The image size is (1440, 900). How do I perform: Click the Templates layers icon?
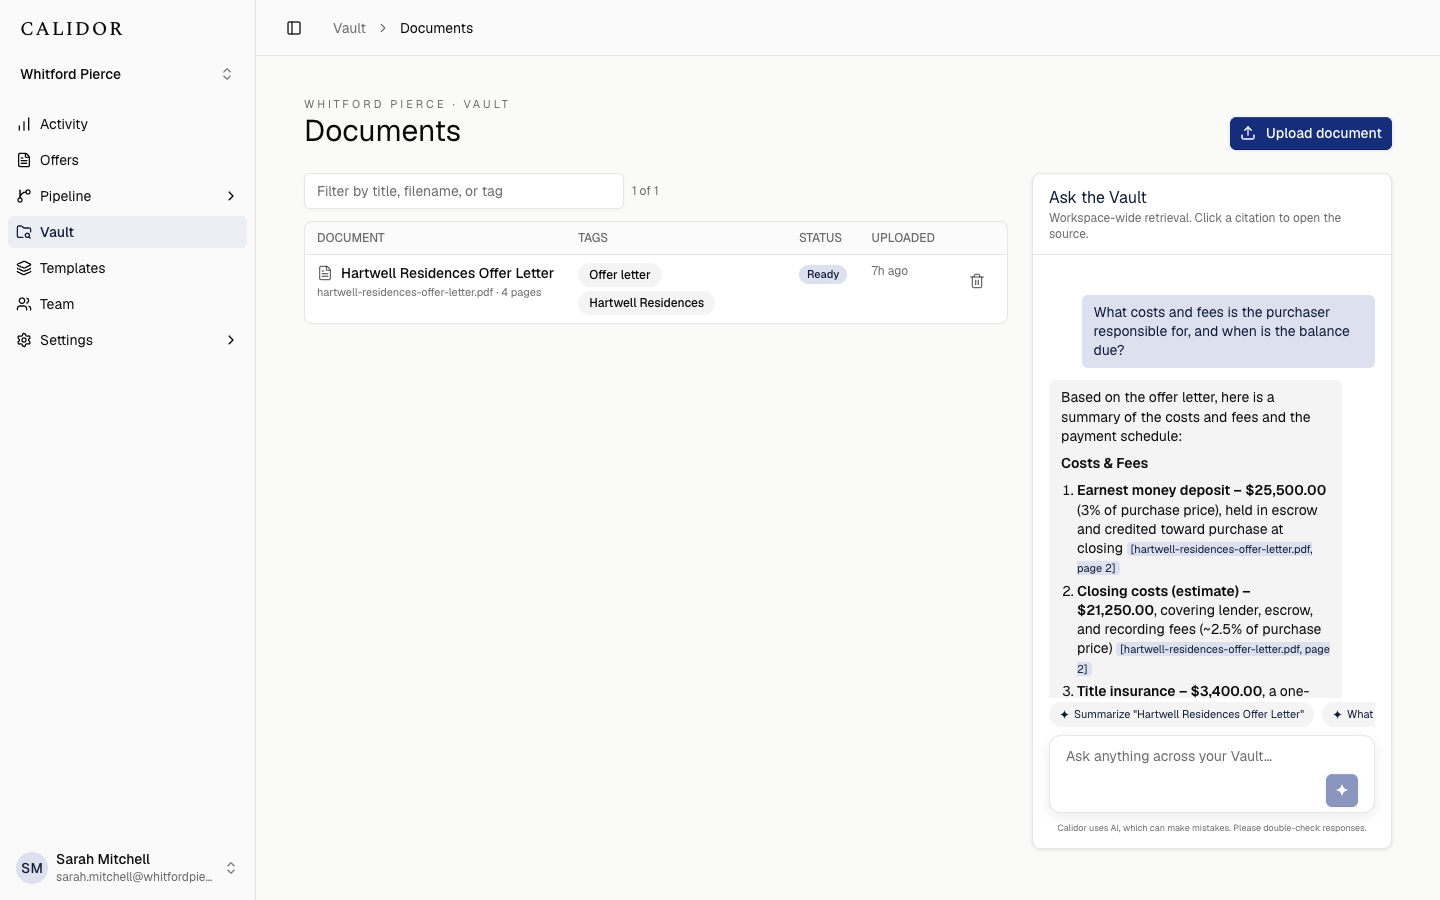(x=24, y=268)
